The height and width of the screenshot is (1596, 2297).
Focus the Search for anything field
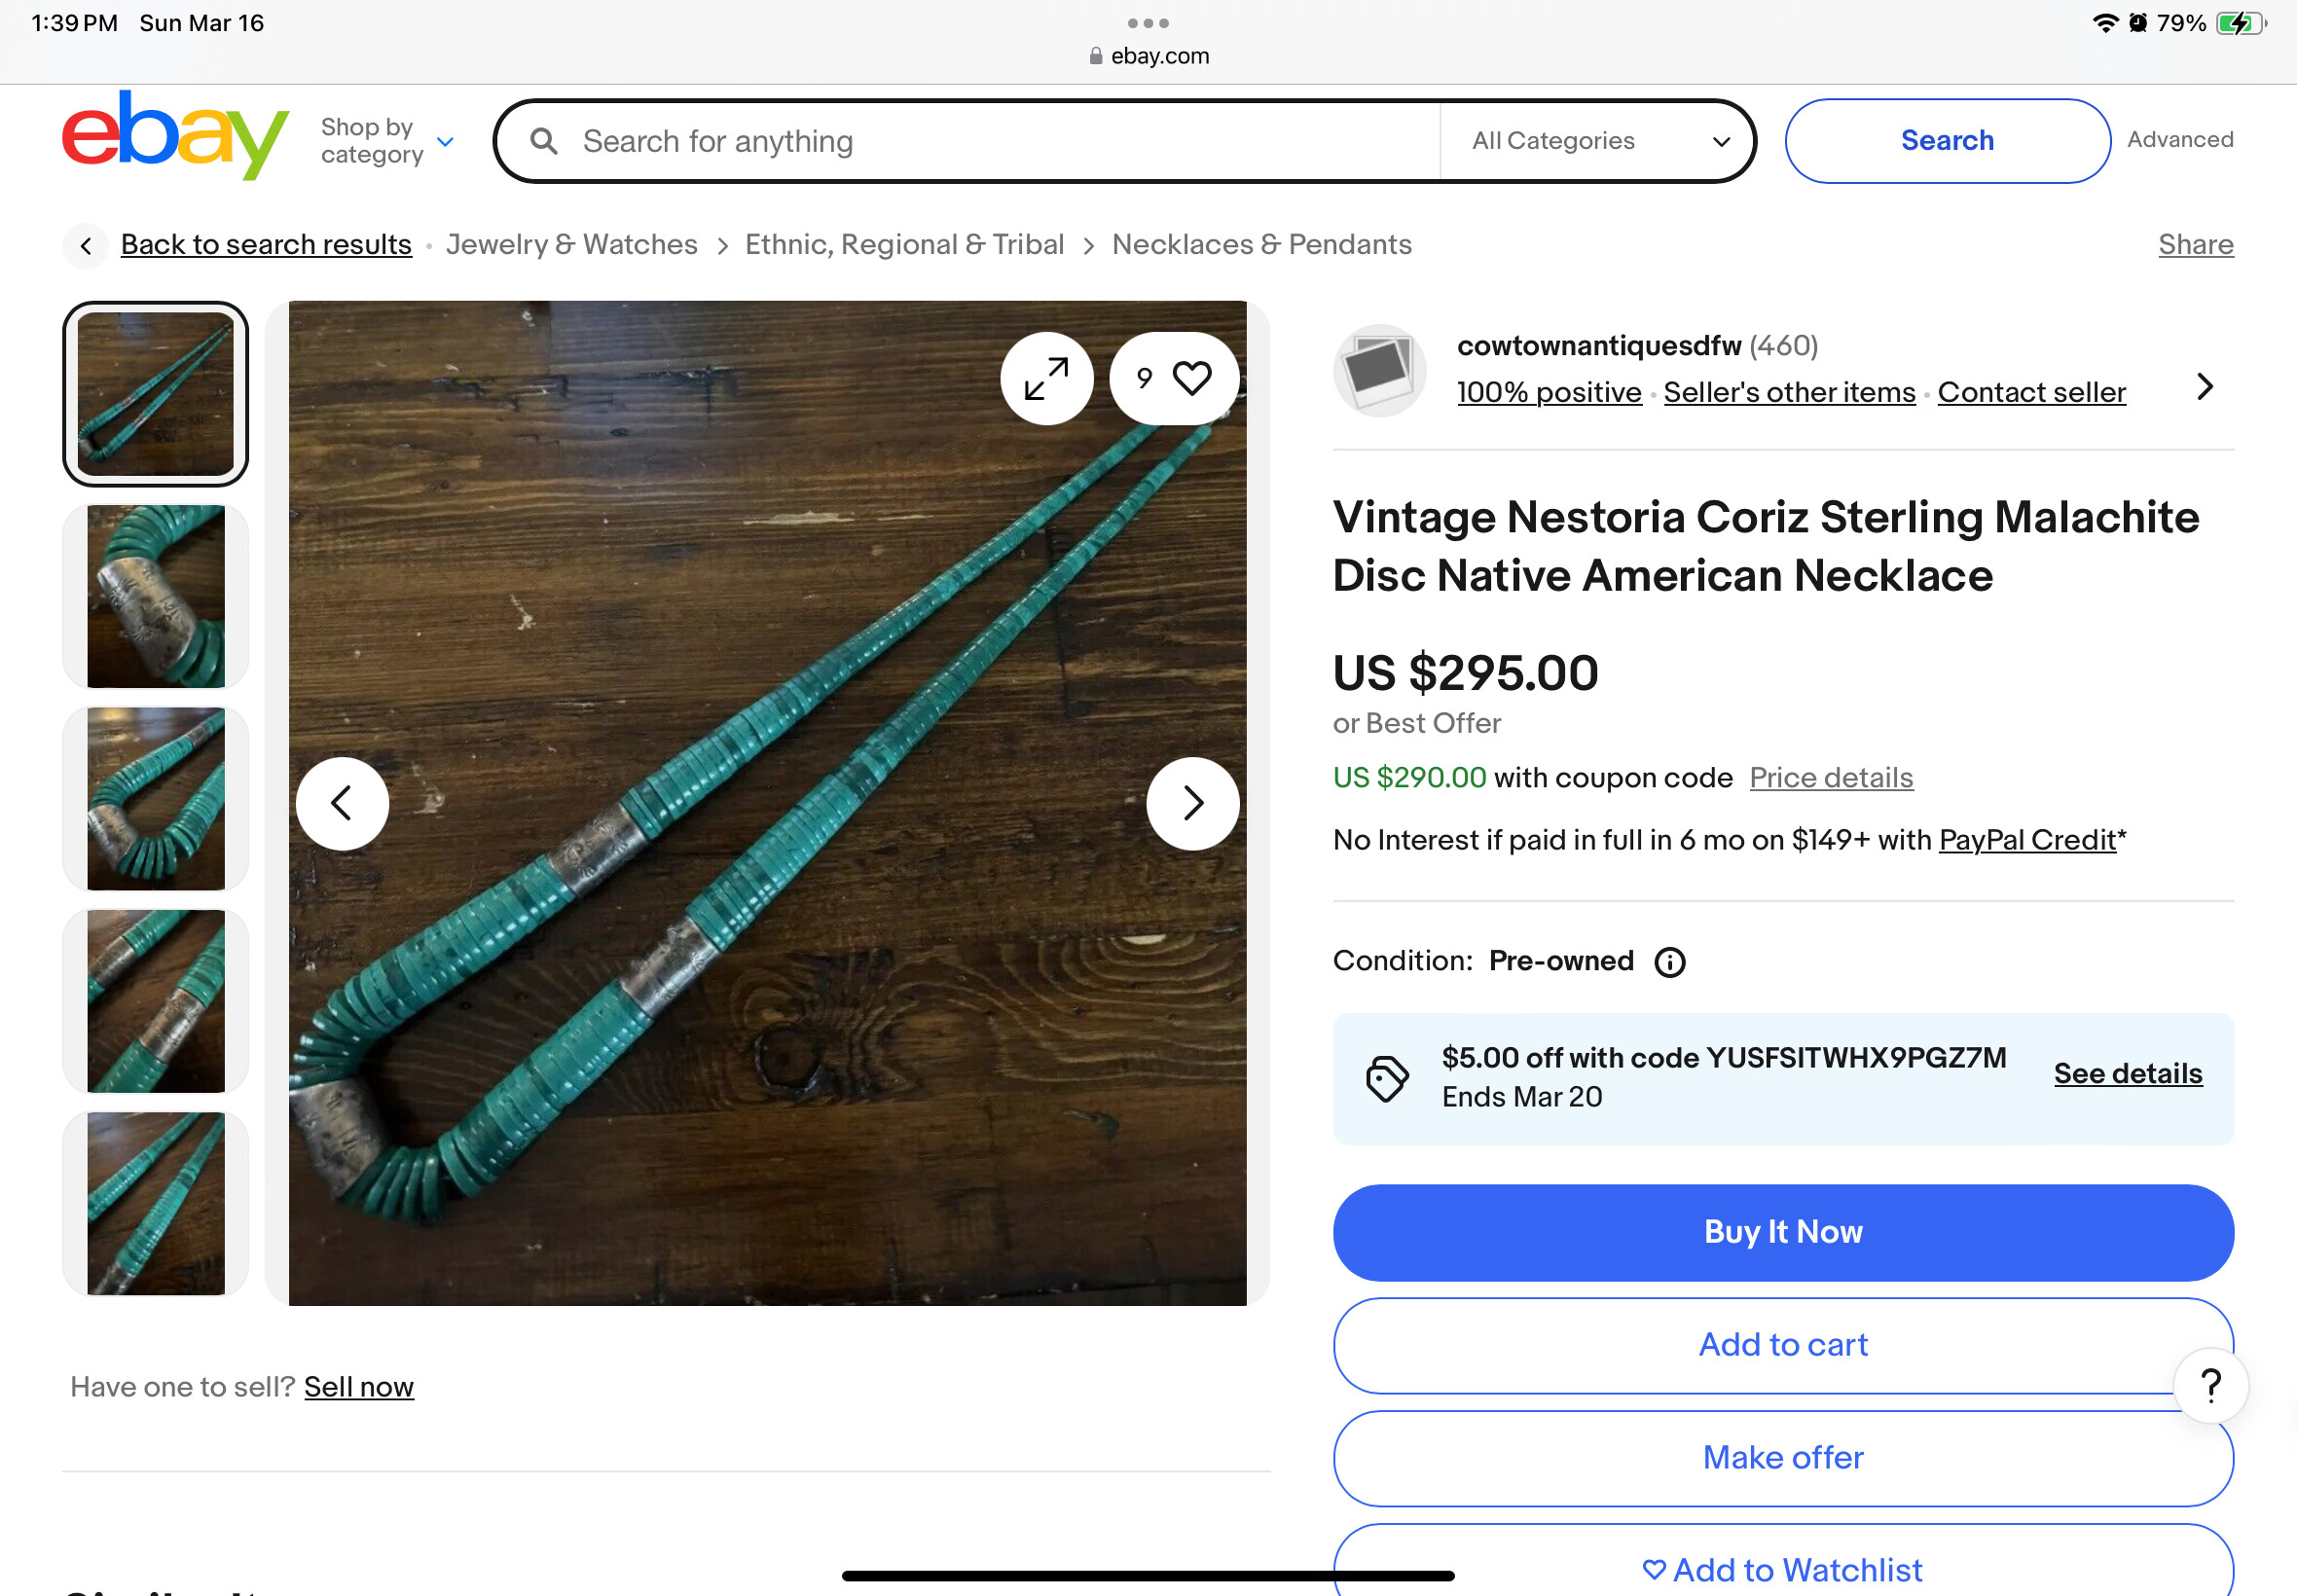point(1000,141)
